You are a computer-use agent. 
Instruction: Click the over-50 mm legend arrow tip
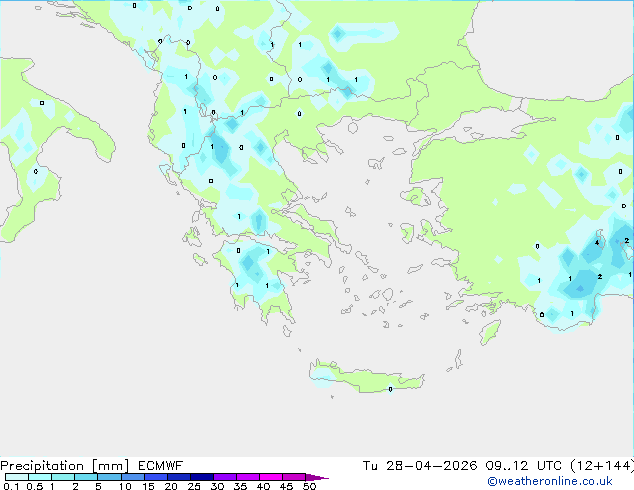317,477
